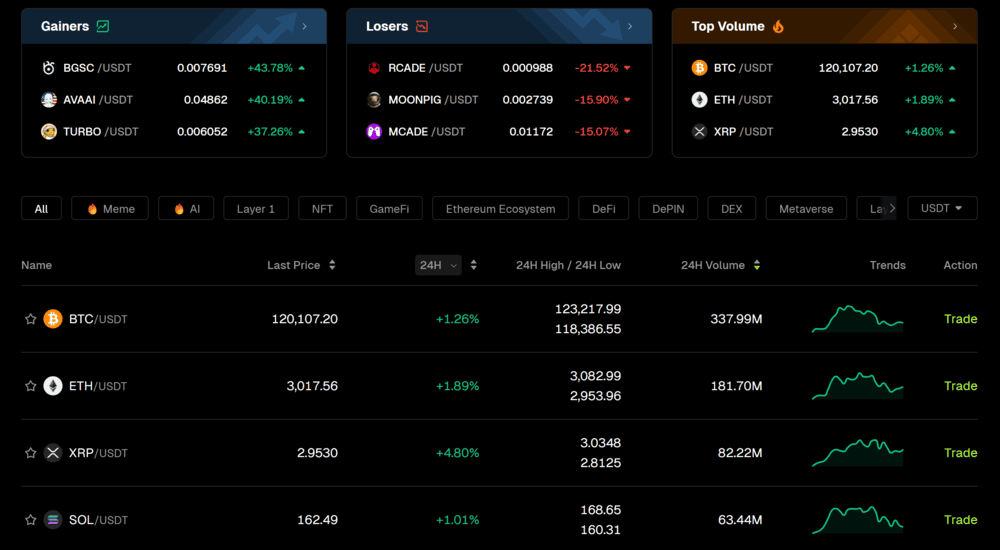Switch to the DeFi category filter
This screenshot has height=550, width=1000.
point(603,209)
